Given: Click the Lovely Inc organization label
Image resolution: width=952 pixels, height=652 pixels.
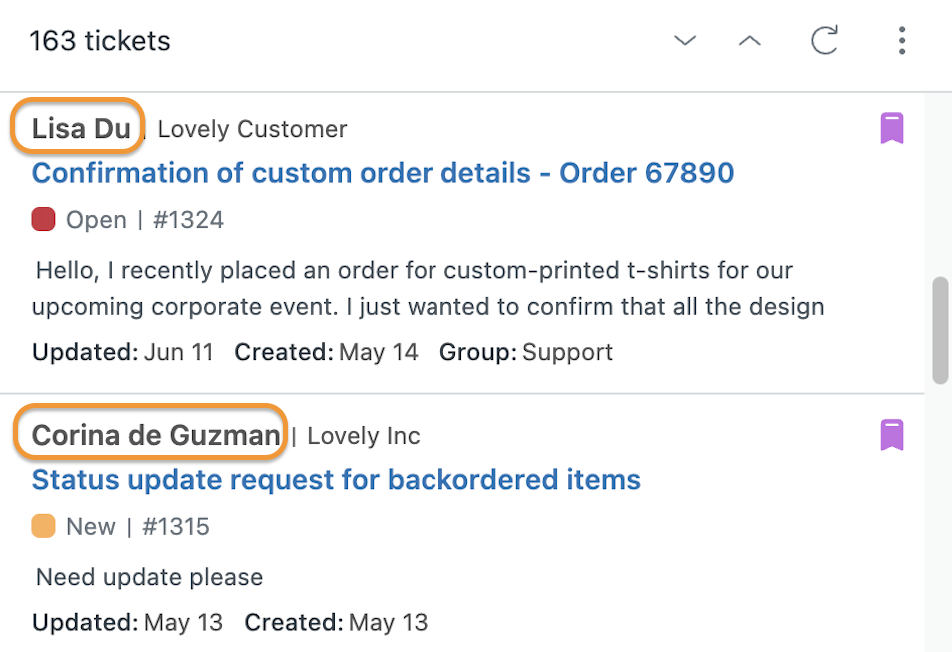Looking at the screenshot, I should click(364, 436).
